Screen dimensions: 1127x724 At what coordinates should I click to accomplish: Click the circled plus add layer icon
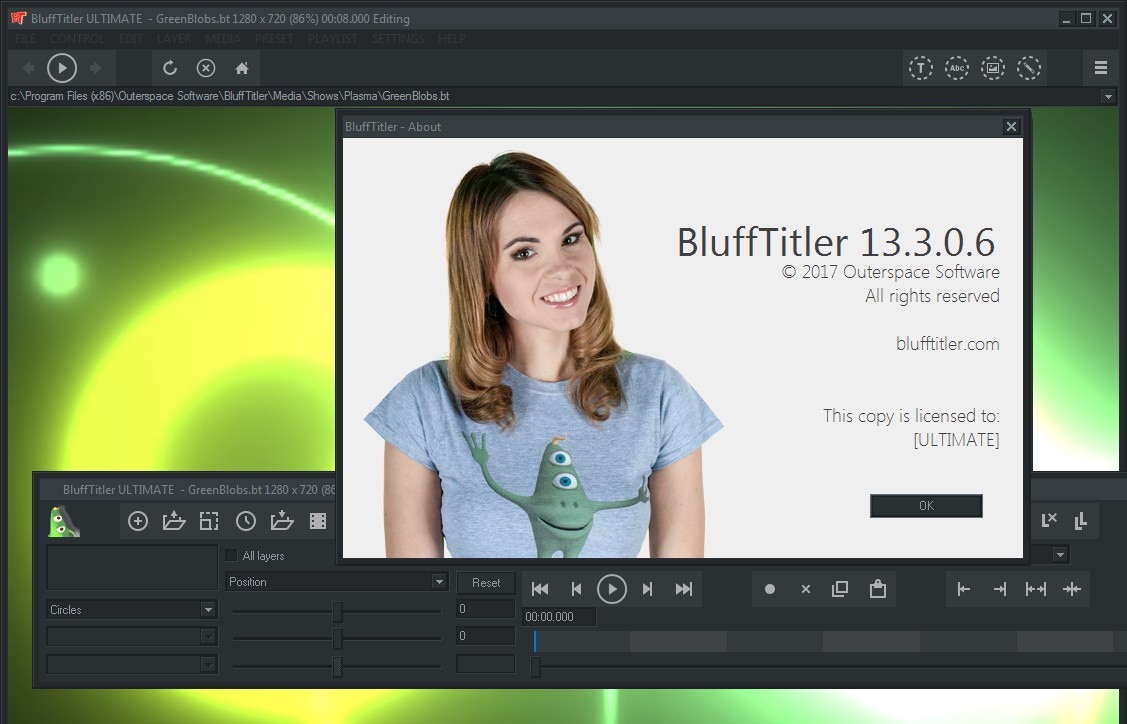[x=138, y=521]
